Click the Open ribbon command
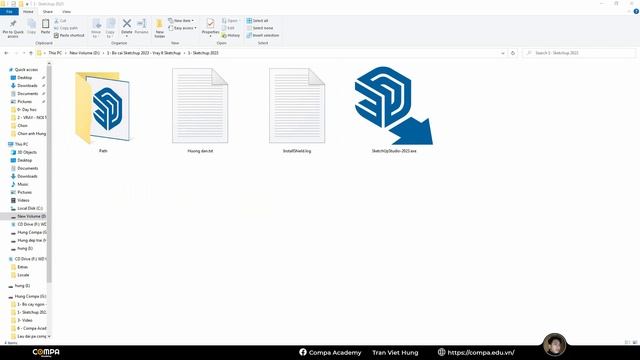640x360 pixels. pos(230,20)
